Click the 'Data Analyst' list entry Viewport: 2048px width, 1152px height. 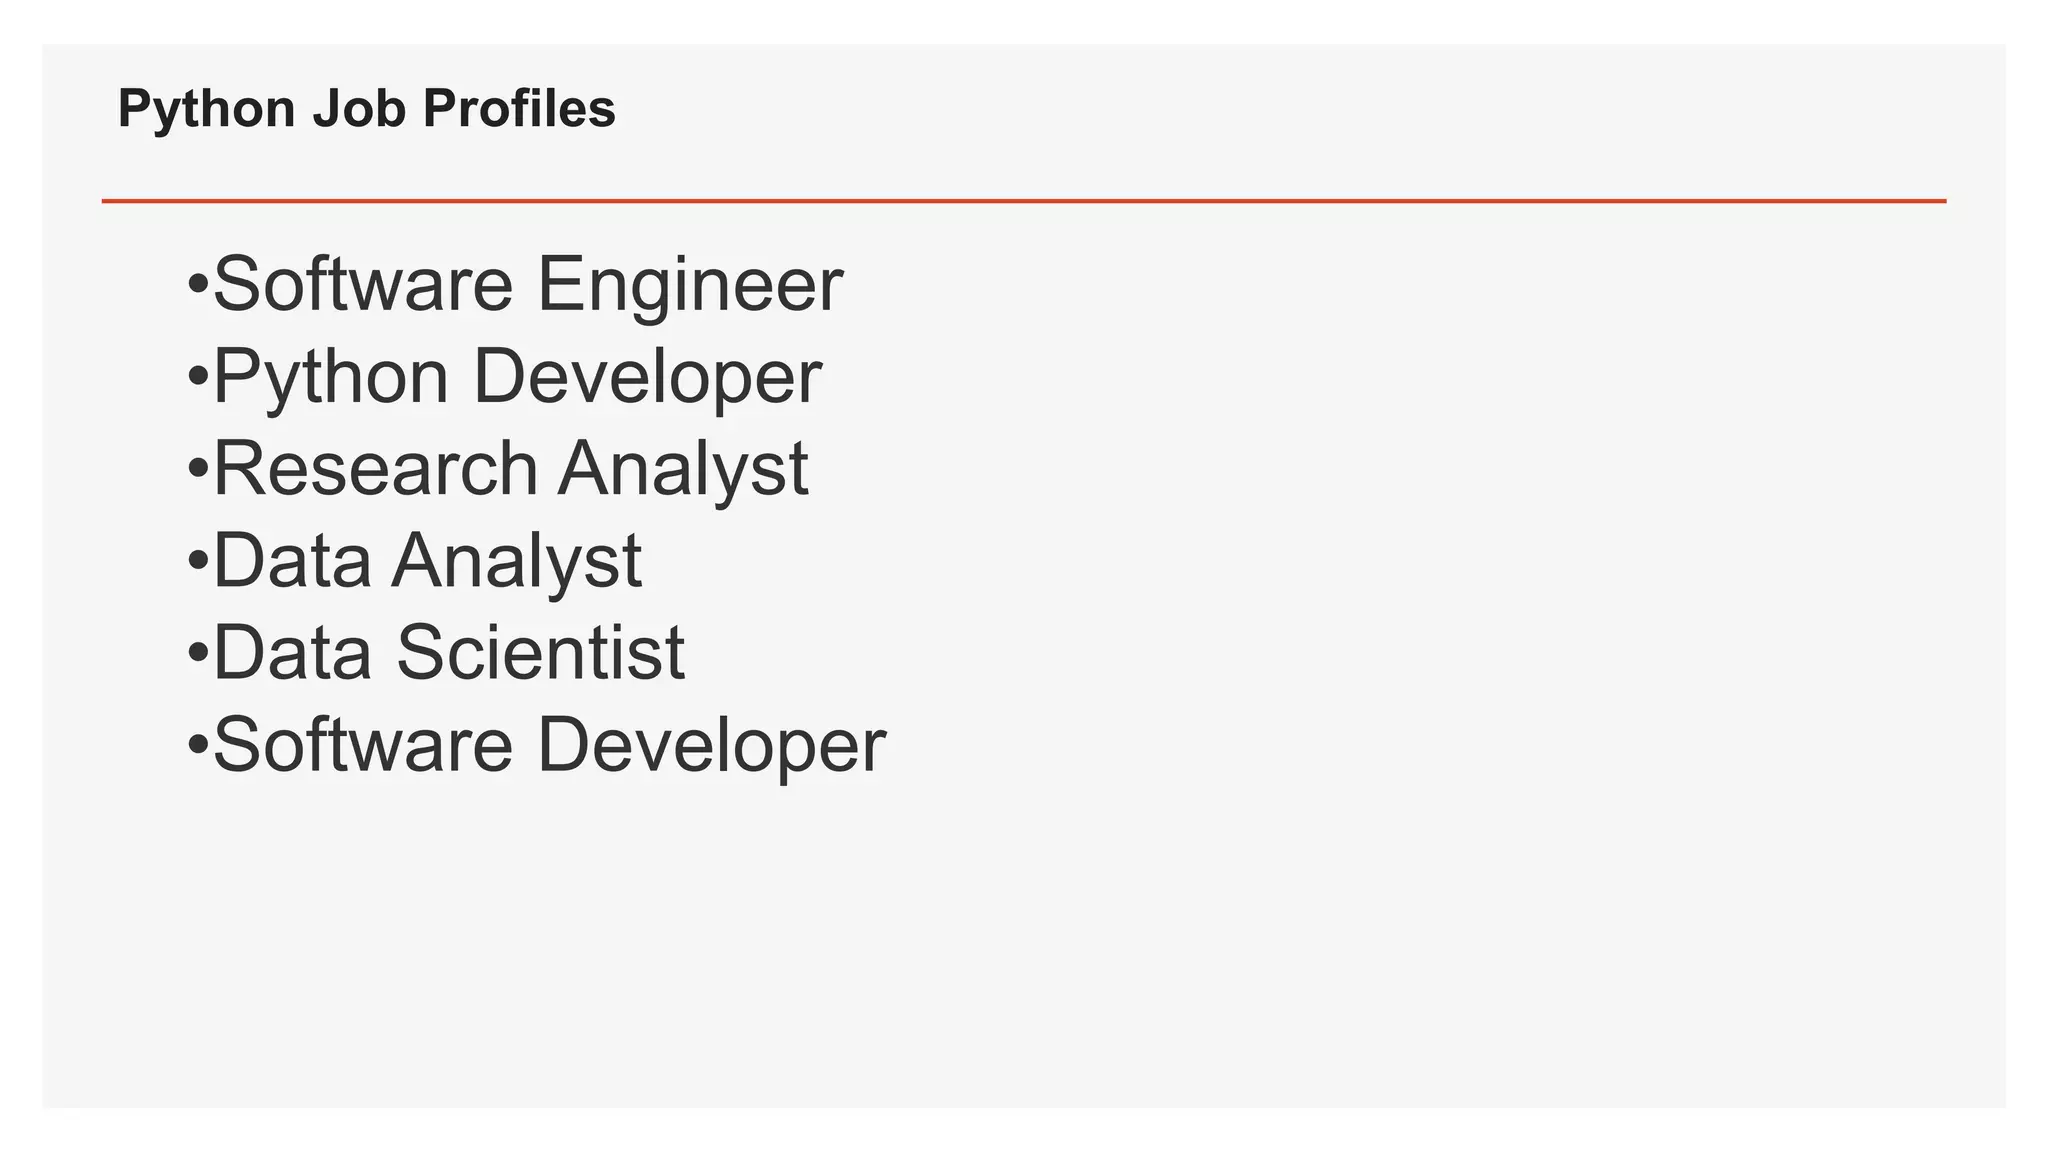pos(427,561)
